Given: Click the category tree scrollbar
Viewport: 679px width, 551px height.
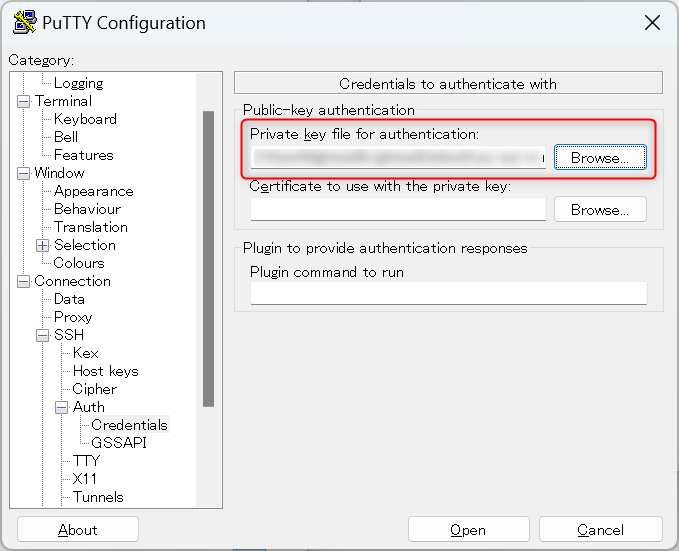Looking at the screenshot, I should 208,259.
